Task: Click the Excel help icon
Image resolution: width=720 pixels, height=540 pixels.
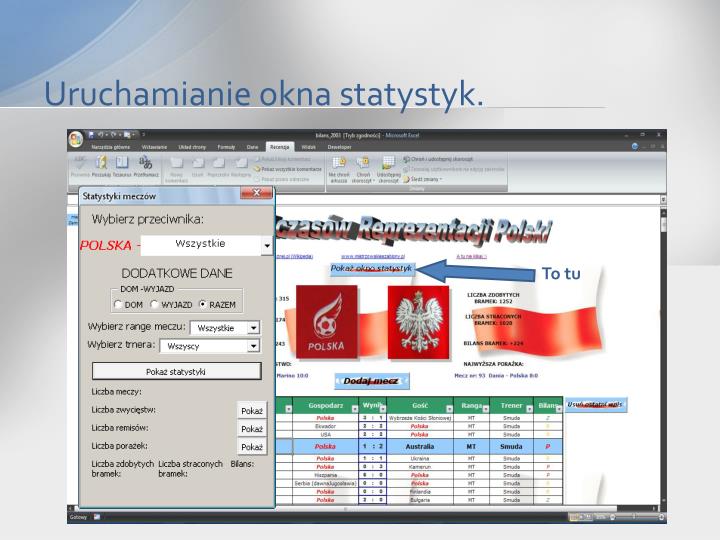Action: [635, 146]
